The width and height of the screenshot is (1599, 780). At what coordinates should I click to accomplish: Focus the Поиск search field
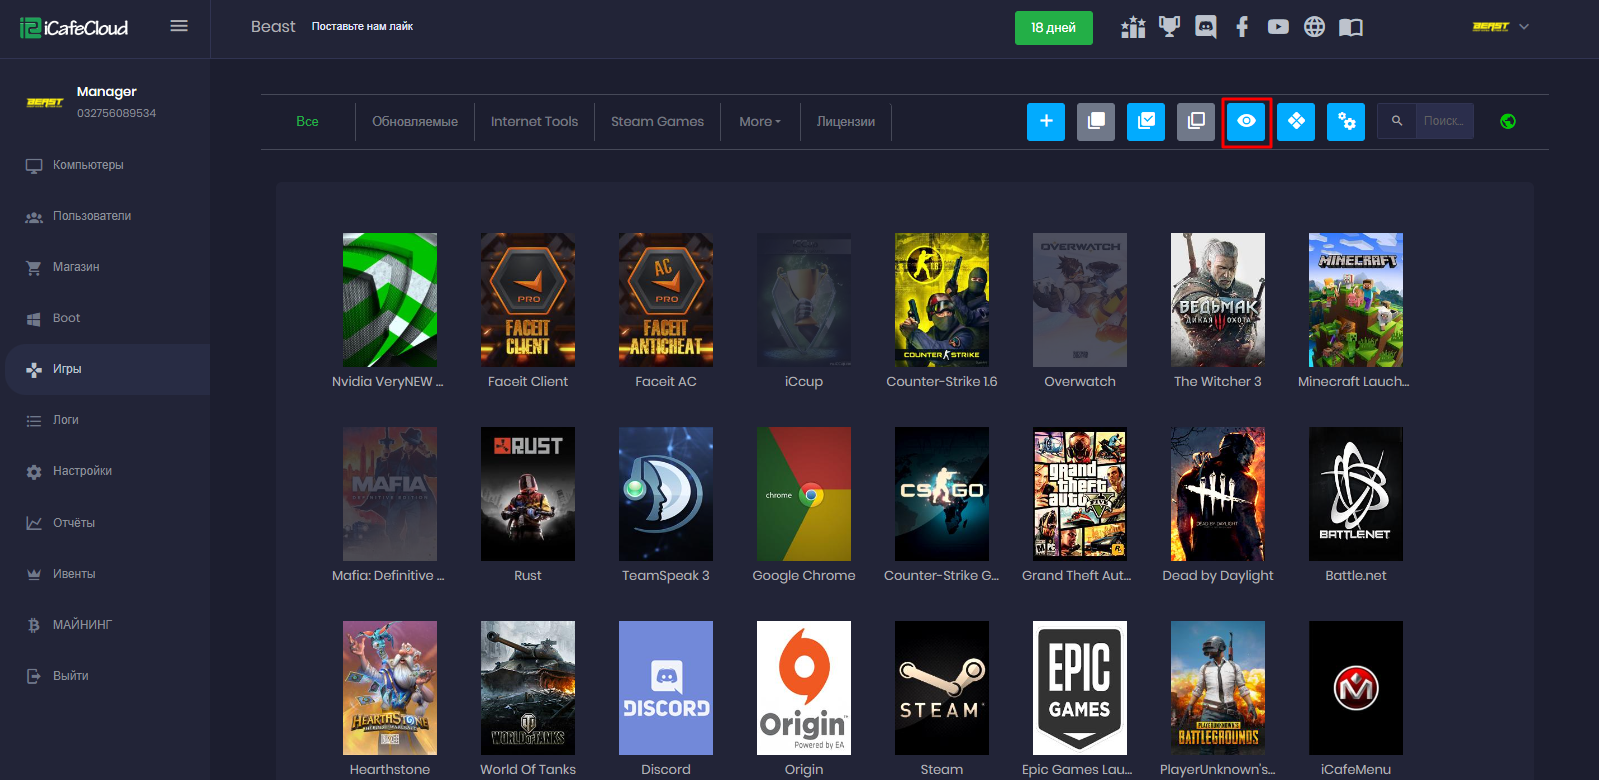(x=1444, y=121)
